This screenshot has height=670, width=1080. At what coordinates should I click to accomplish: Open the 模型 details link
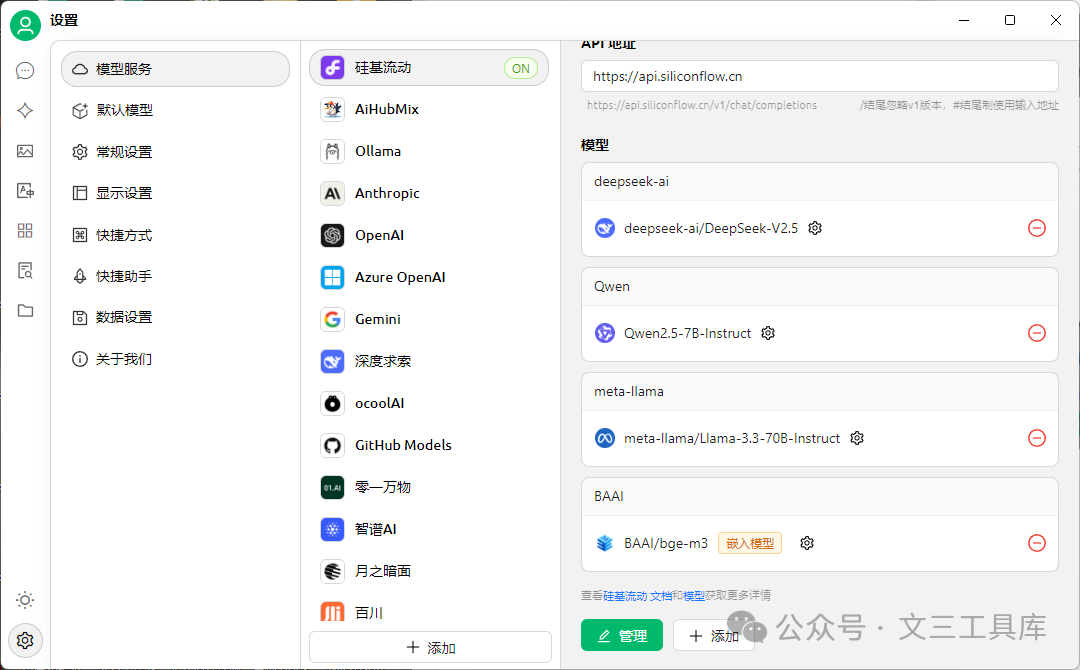[x=694, y=596]
